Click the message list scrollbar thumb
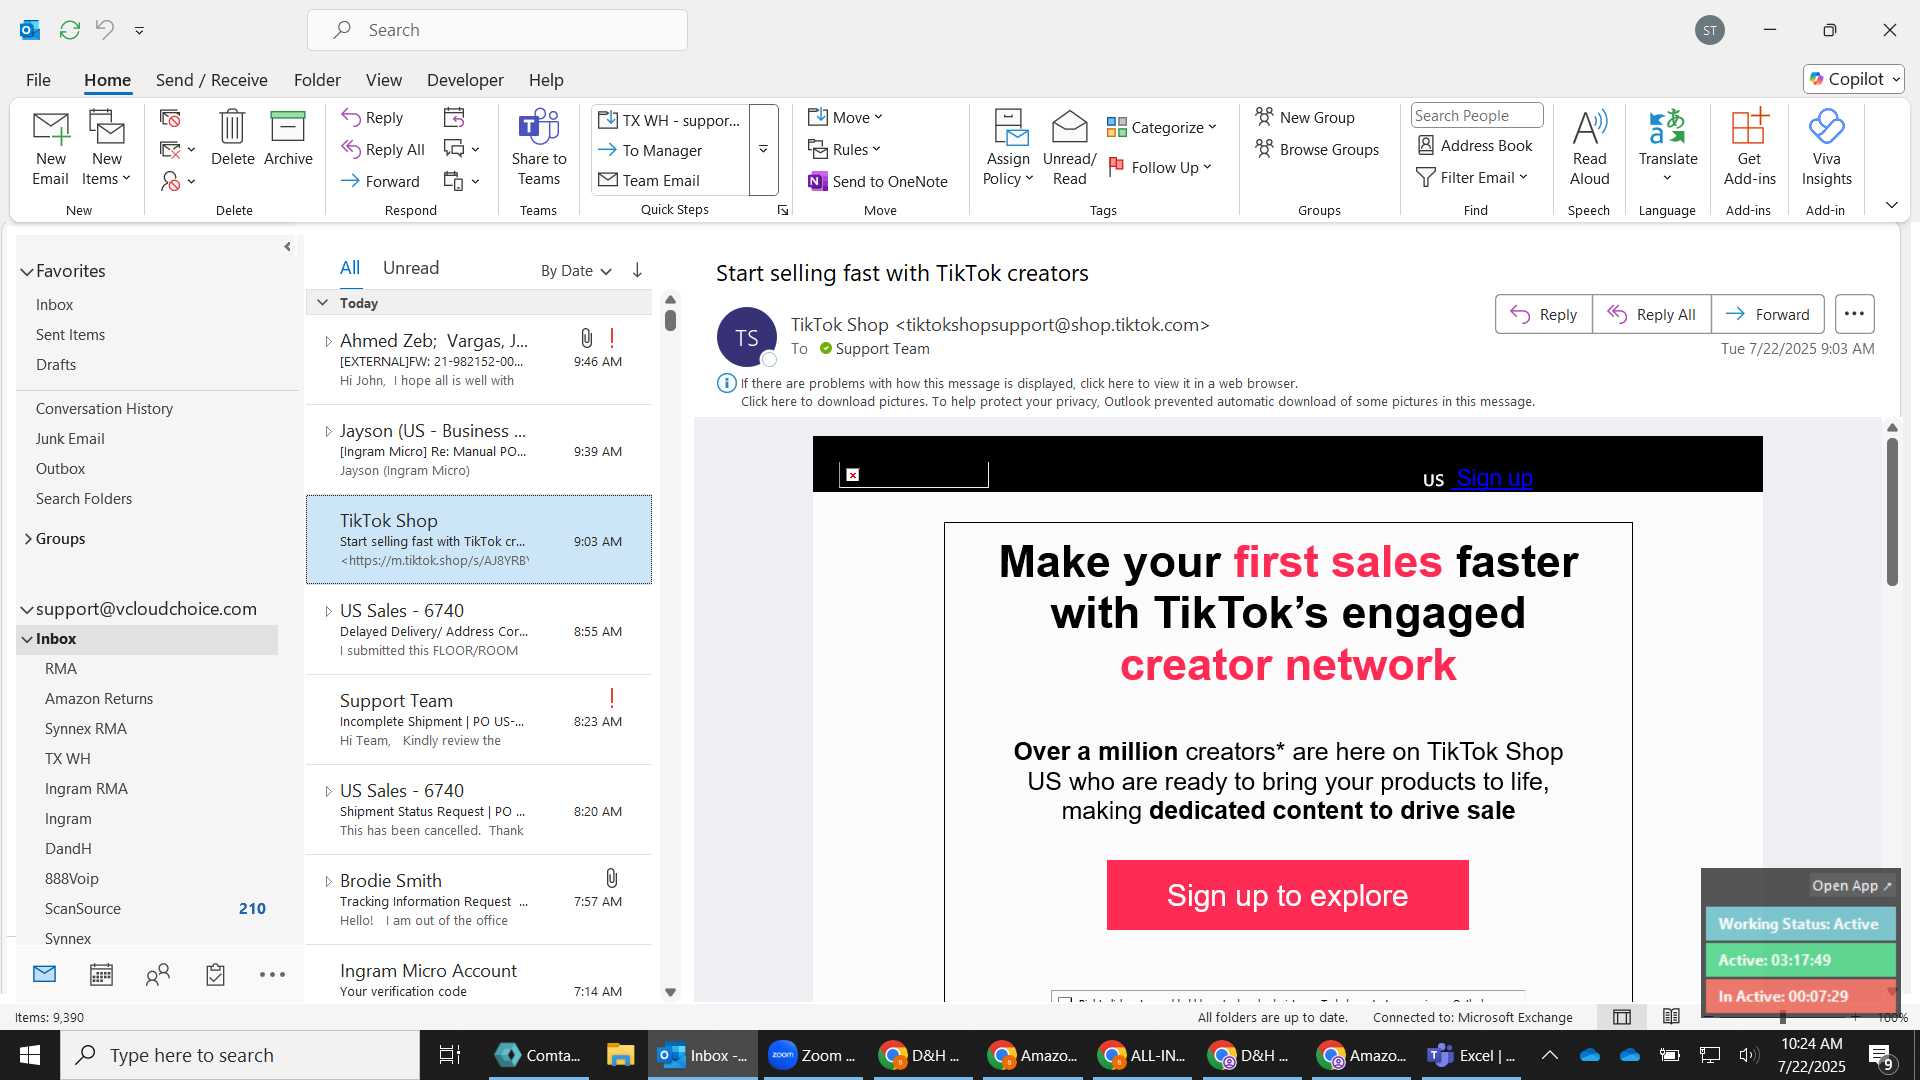Viewport: 1920px width, 1080px height. pyautogui.click(x=670, y=320)
